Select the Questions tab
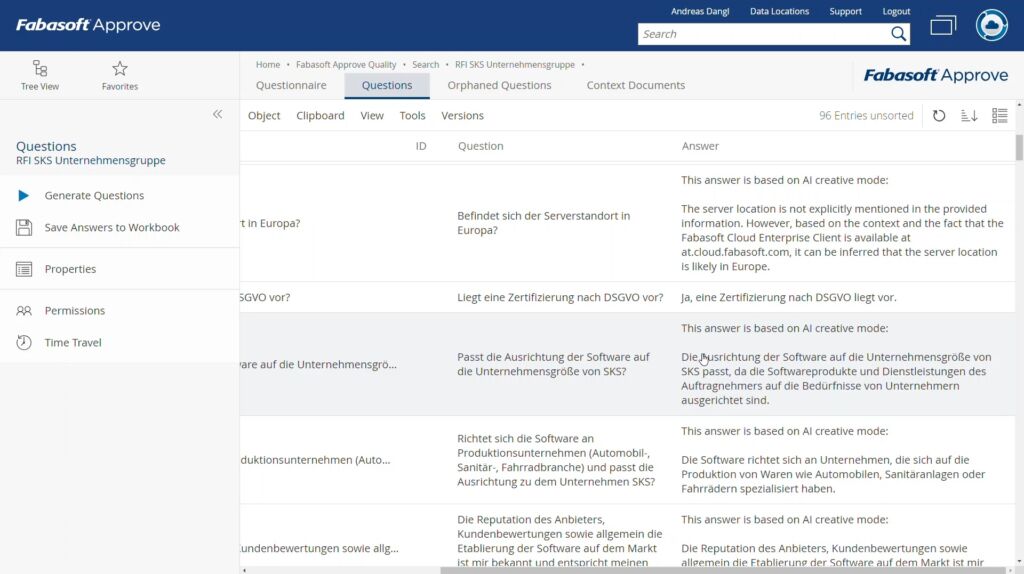1024x574 pixels. coord(387,85)
